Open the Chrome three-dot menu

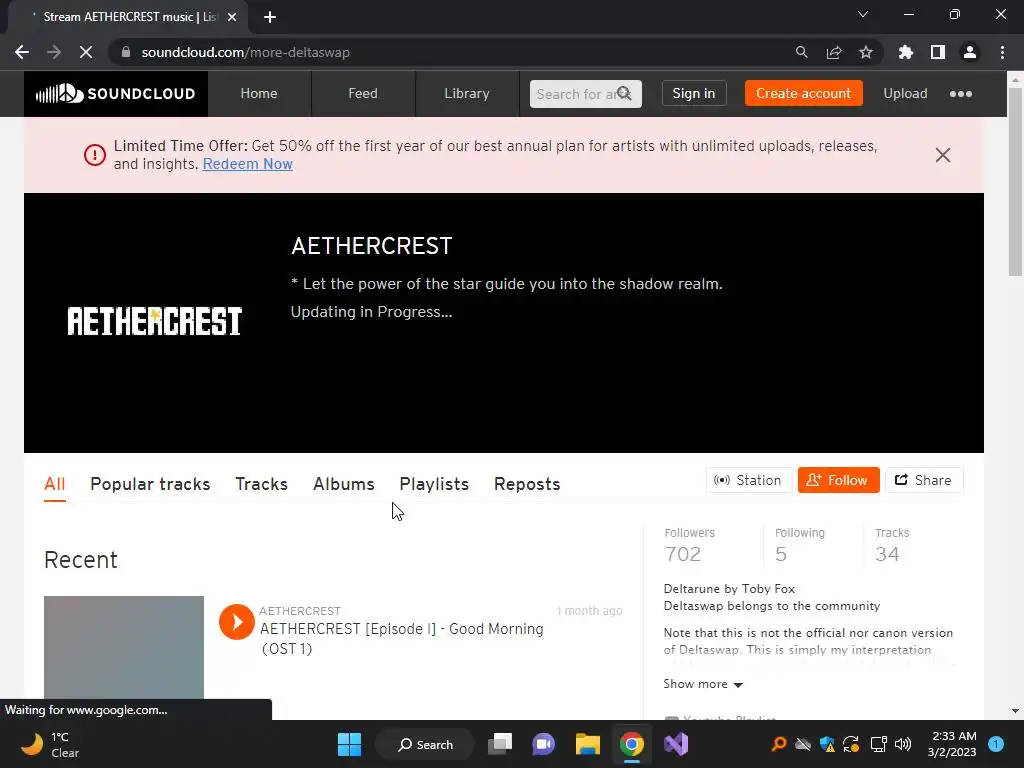point(1002,52)
